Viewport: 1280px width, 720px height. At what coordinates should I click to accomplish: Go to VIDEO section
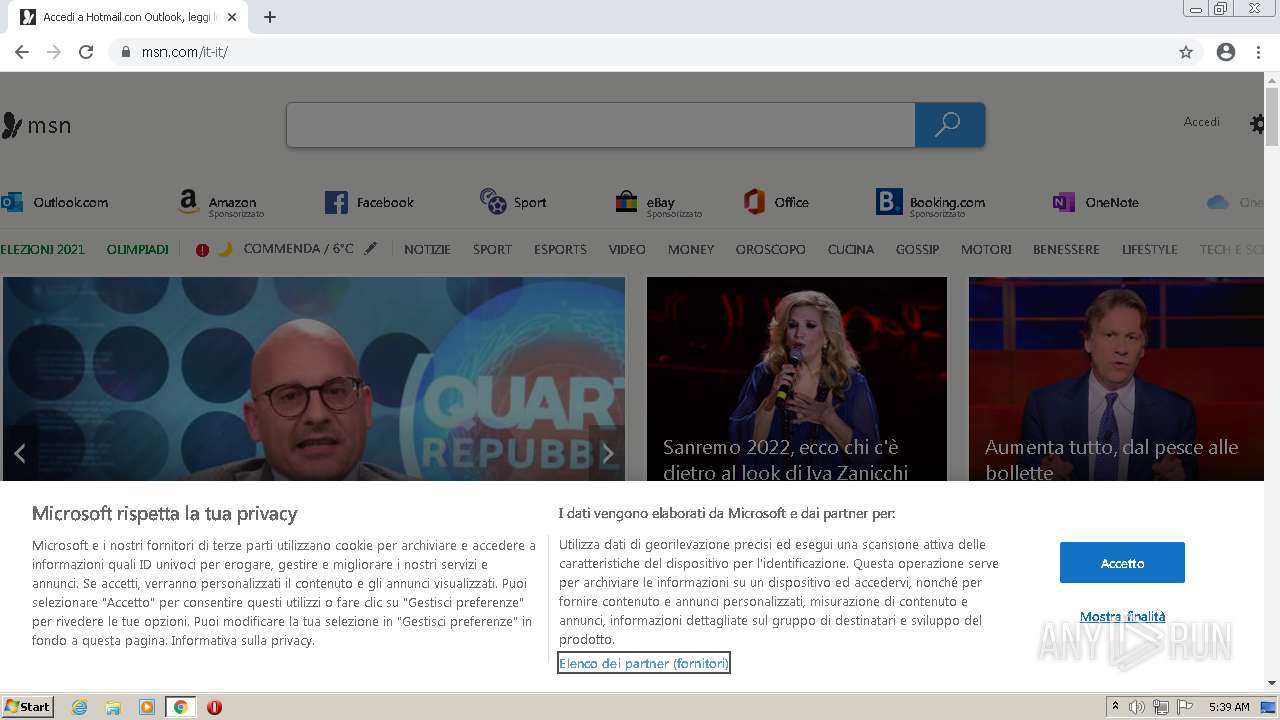coord(627,249)
